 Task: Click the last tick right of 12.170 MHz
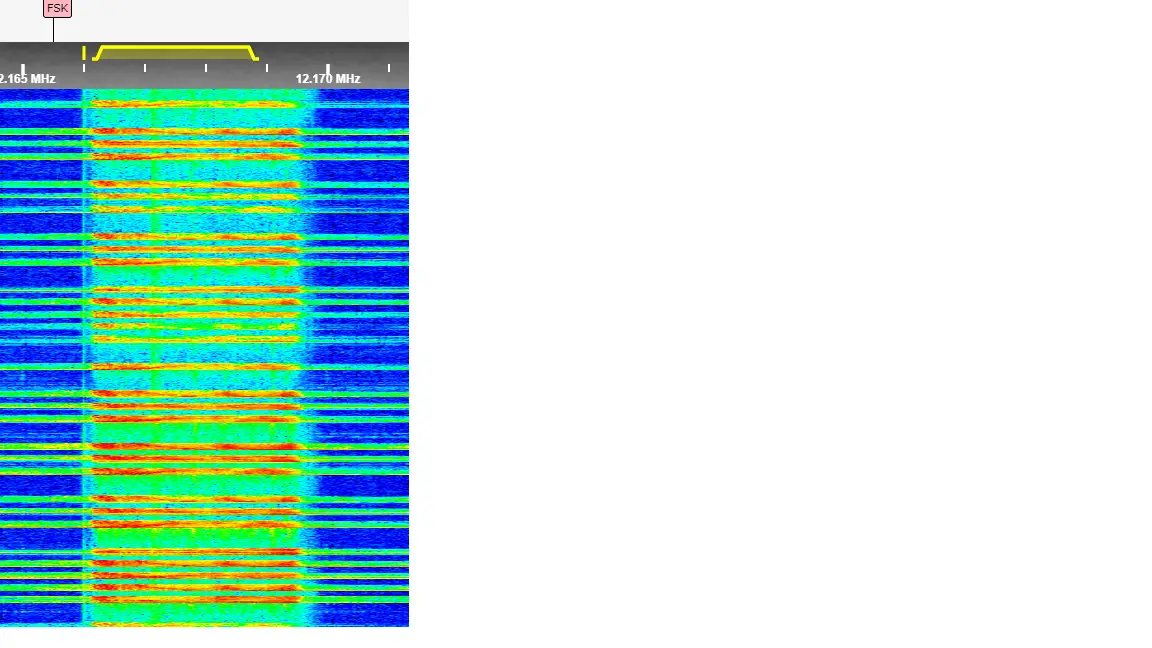[389, 67]
